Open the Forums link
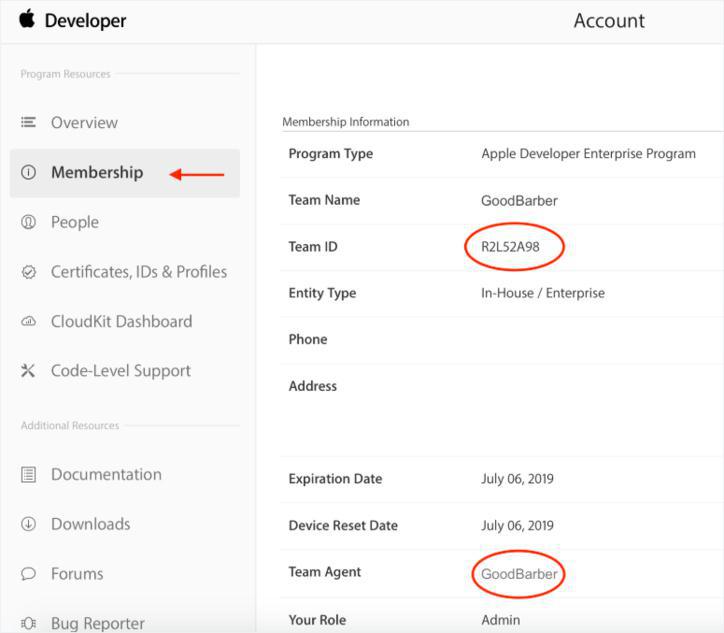Viewport: 724px width, 633px height. tap(77, 574)
